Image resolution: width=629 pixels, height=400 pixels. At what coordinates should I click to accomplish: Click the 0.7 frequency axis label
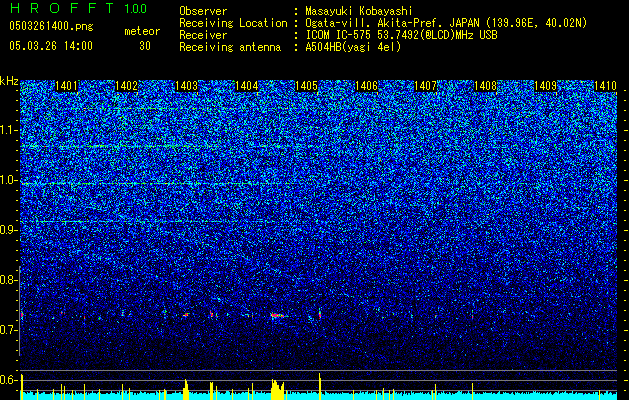(x=9, y=330)
